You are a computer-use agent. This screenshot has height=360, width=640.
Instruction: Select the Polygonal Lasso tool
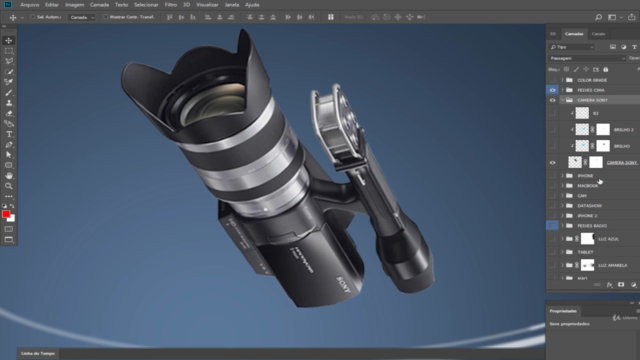pyautogui.click(x=9, y=61)
